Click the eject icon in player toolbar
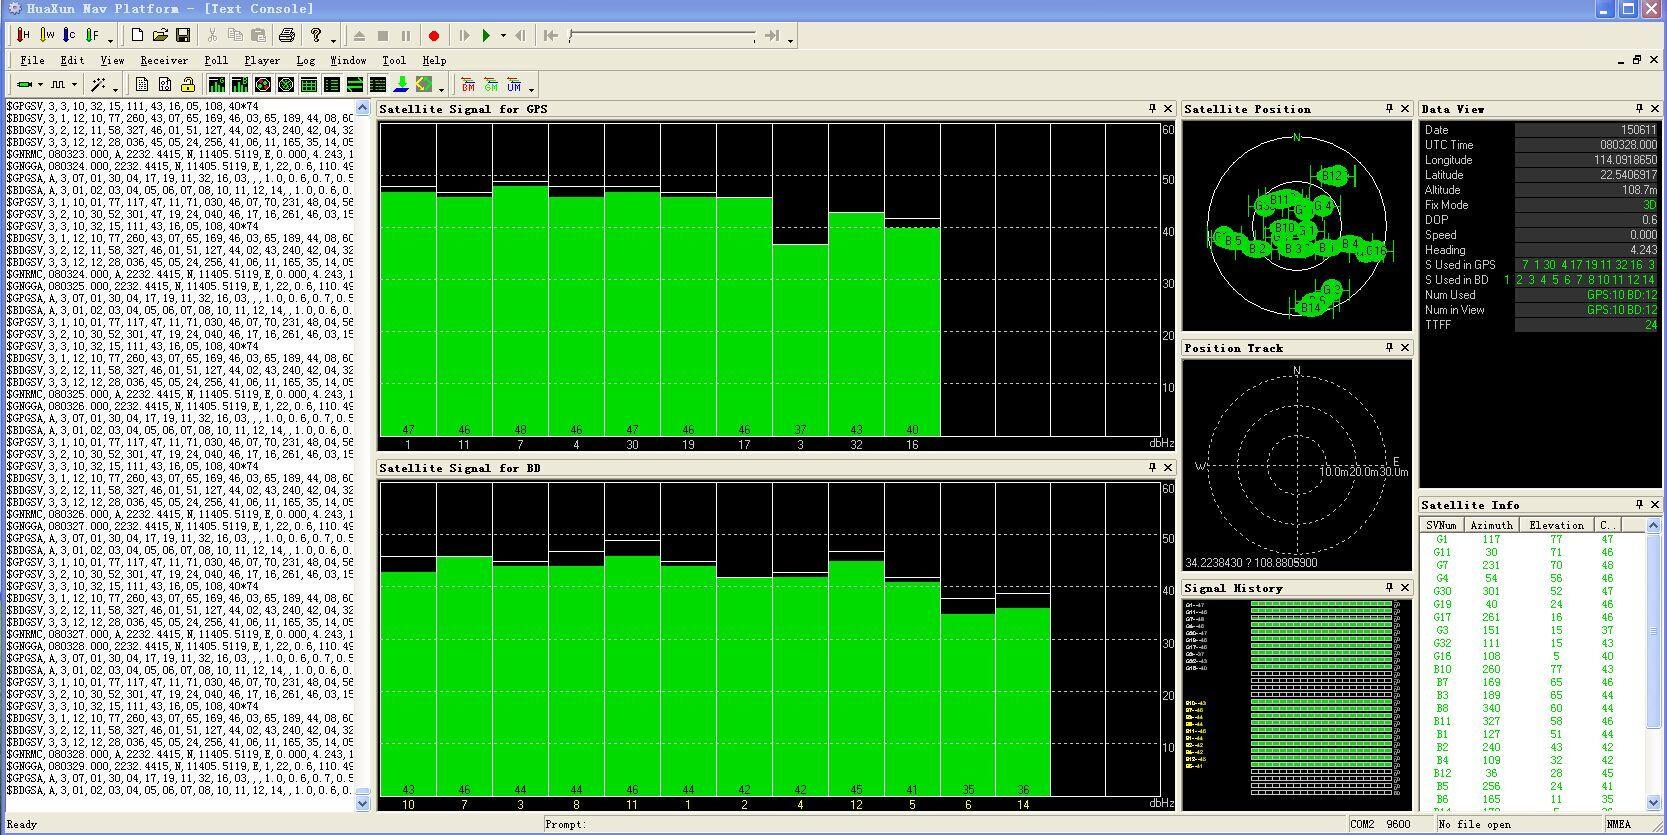The height and width of the screenshot is (835, 1667). [359, 36]
